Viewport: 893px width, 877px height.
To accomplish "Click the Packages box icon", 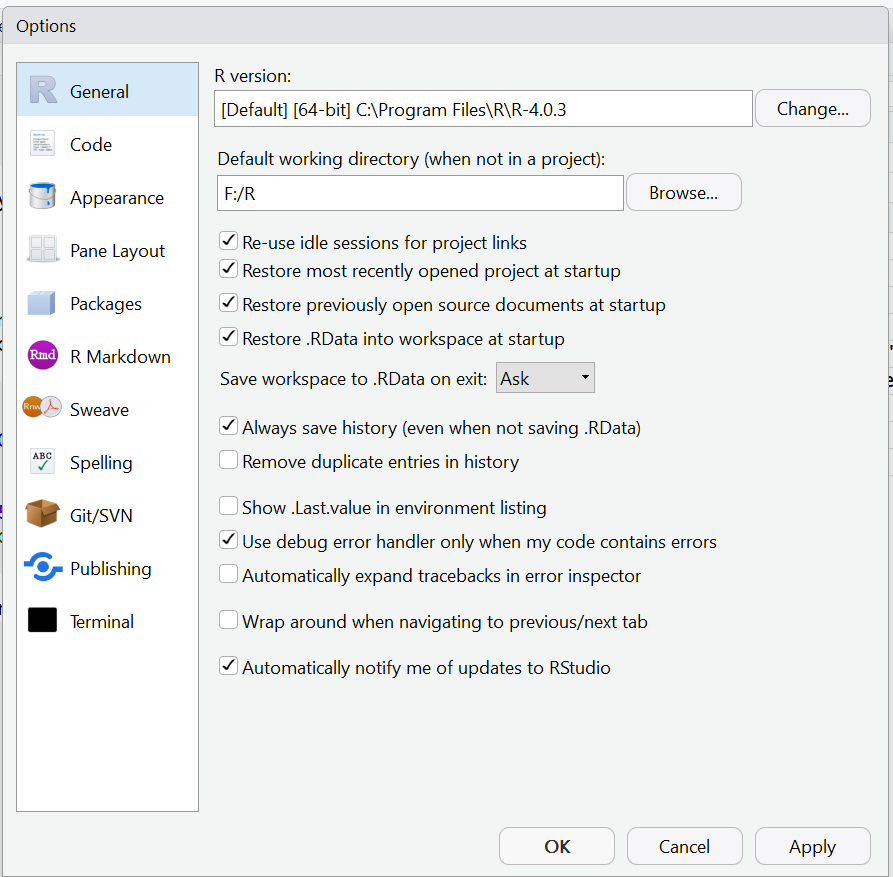I will 42,303.
